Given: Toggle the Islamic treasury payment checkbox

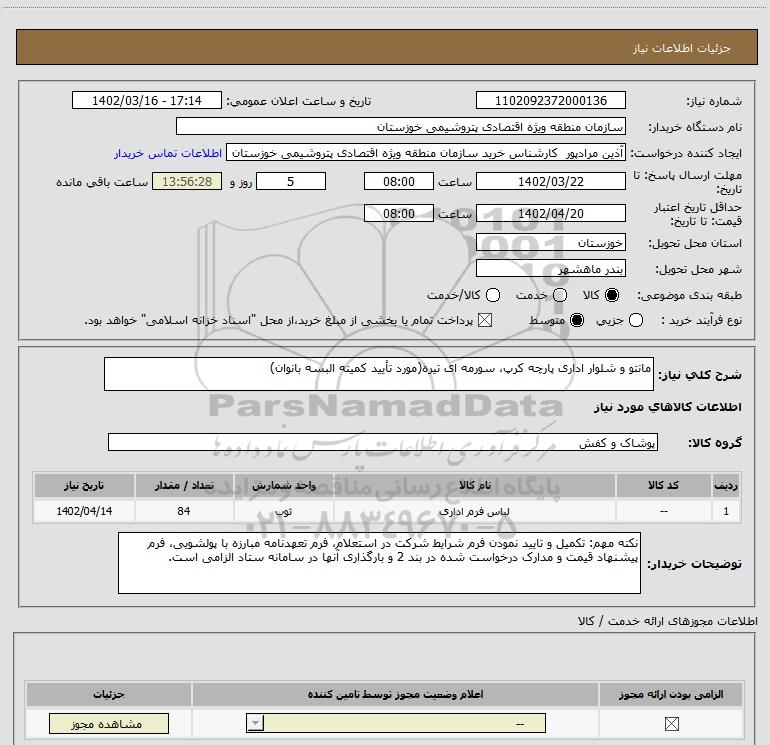Looking at the screenshot, I should pyautogui.click(x=485, y=321).
